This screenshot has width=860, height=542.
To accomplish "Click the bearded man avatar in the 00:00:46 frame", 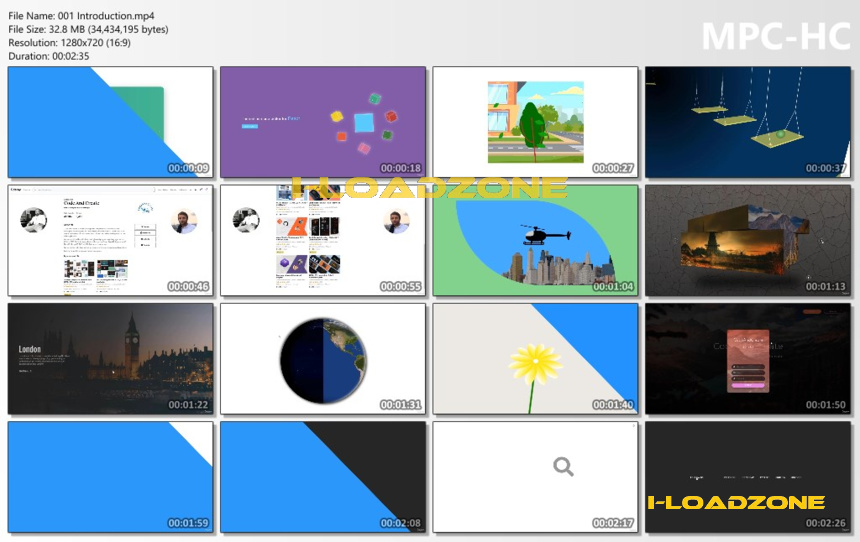I will (x=184, y=221).
